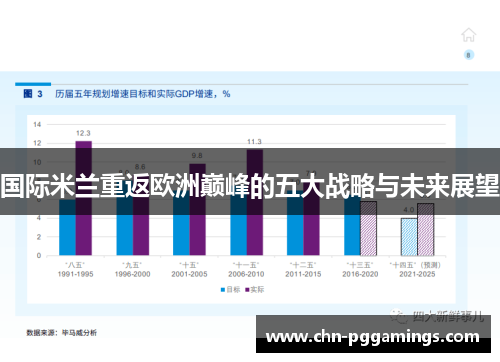Click the round page number 8 badge

tap(469, 55)
